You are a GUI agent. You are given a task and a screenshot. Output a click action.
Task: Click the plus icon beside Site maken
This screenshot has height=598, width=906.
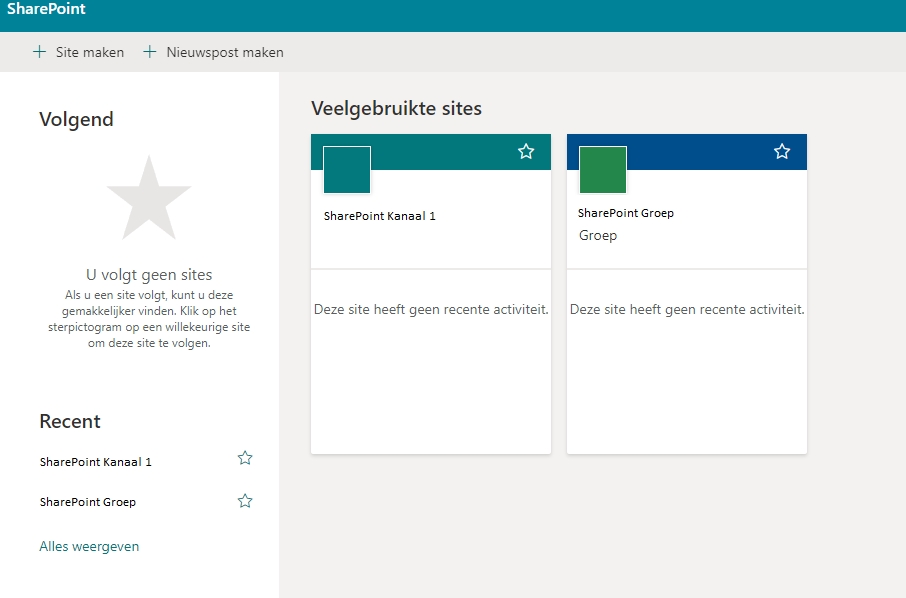39,52
